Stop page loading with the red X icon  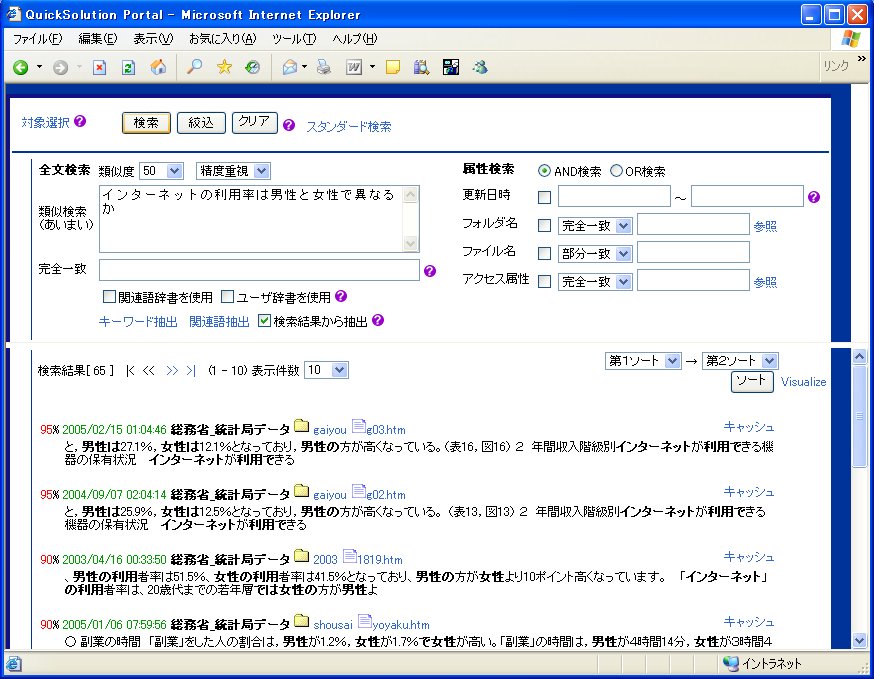99,67
